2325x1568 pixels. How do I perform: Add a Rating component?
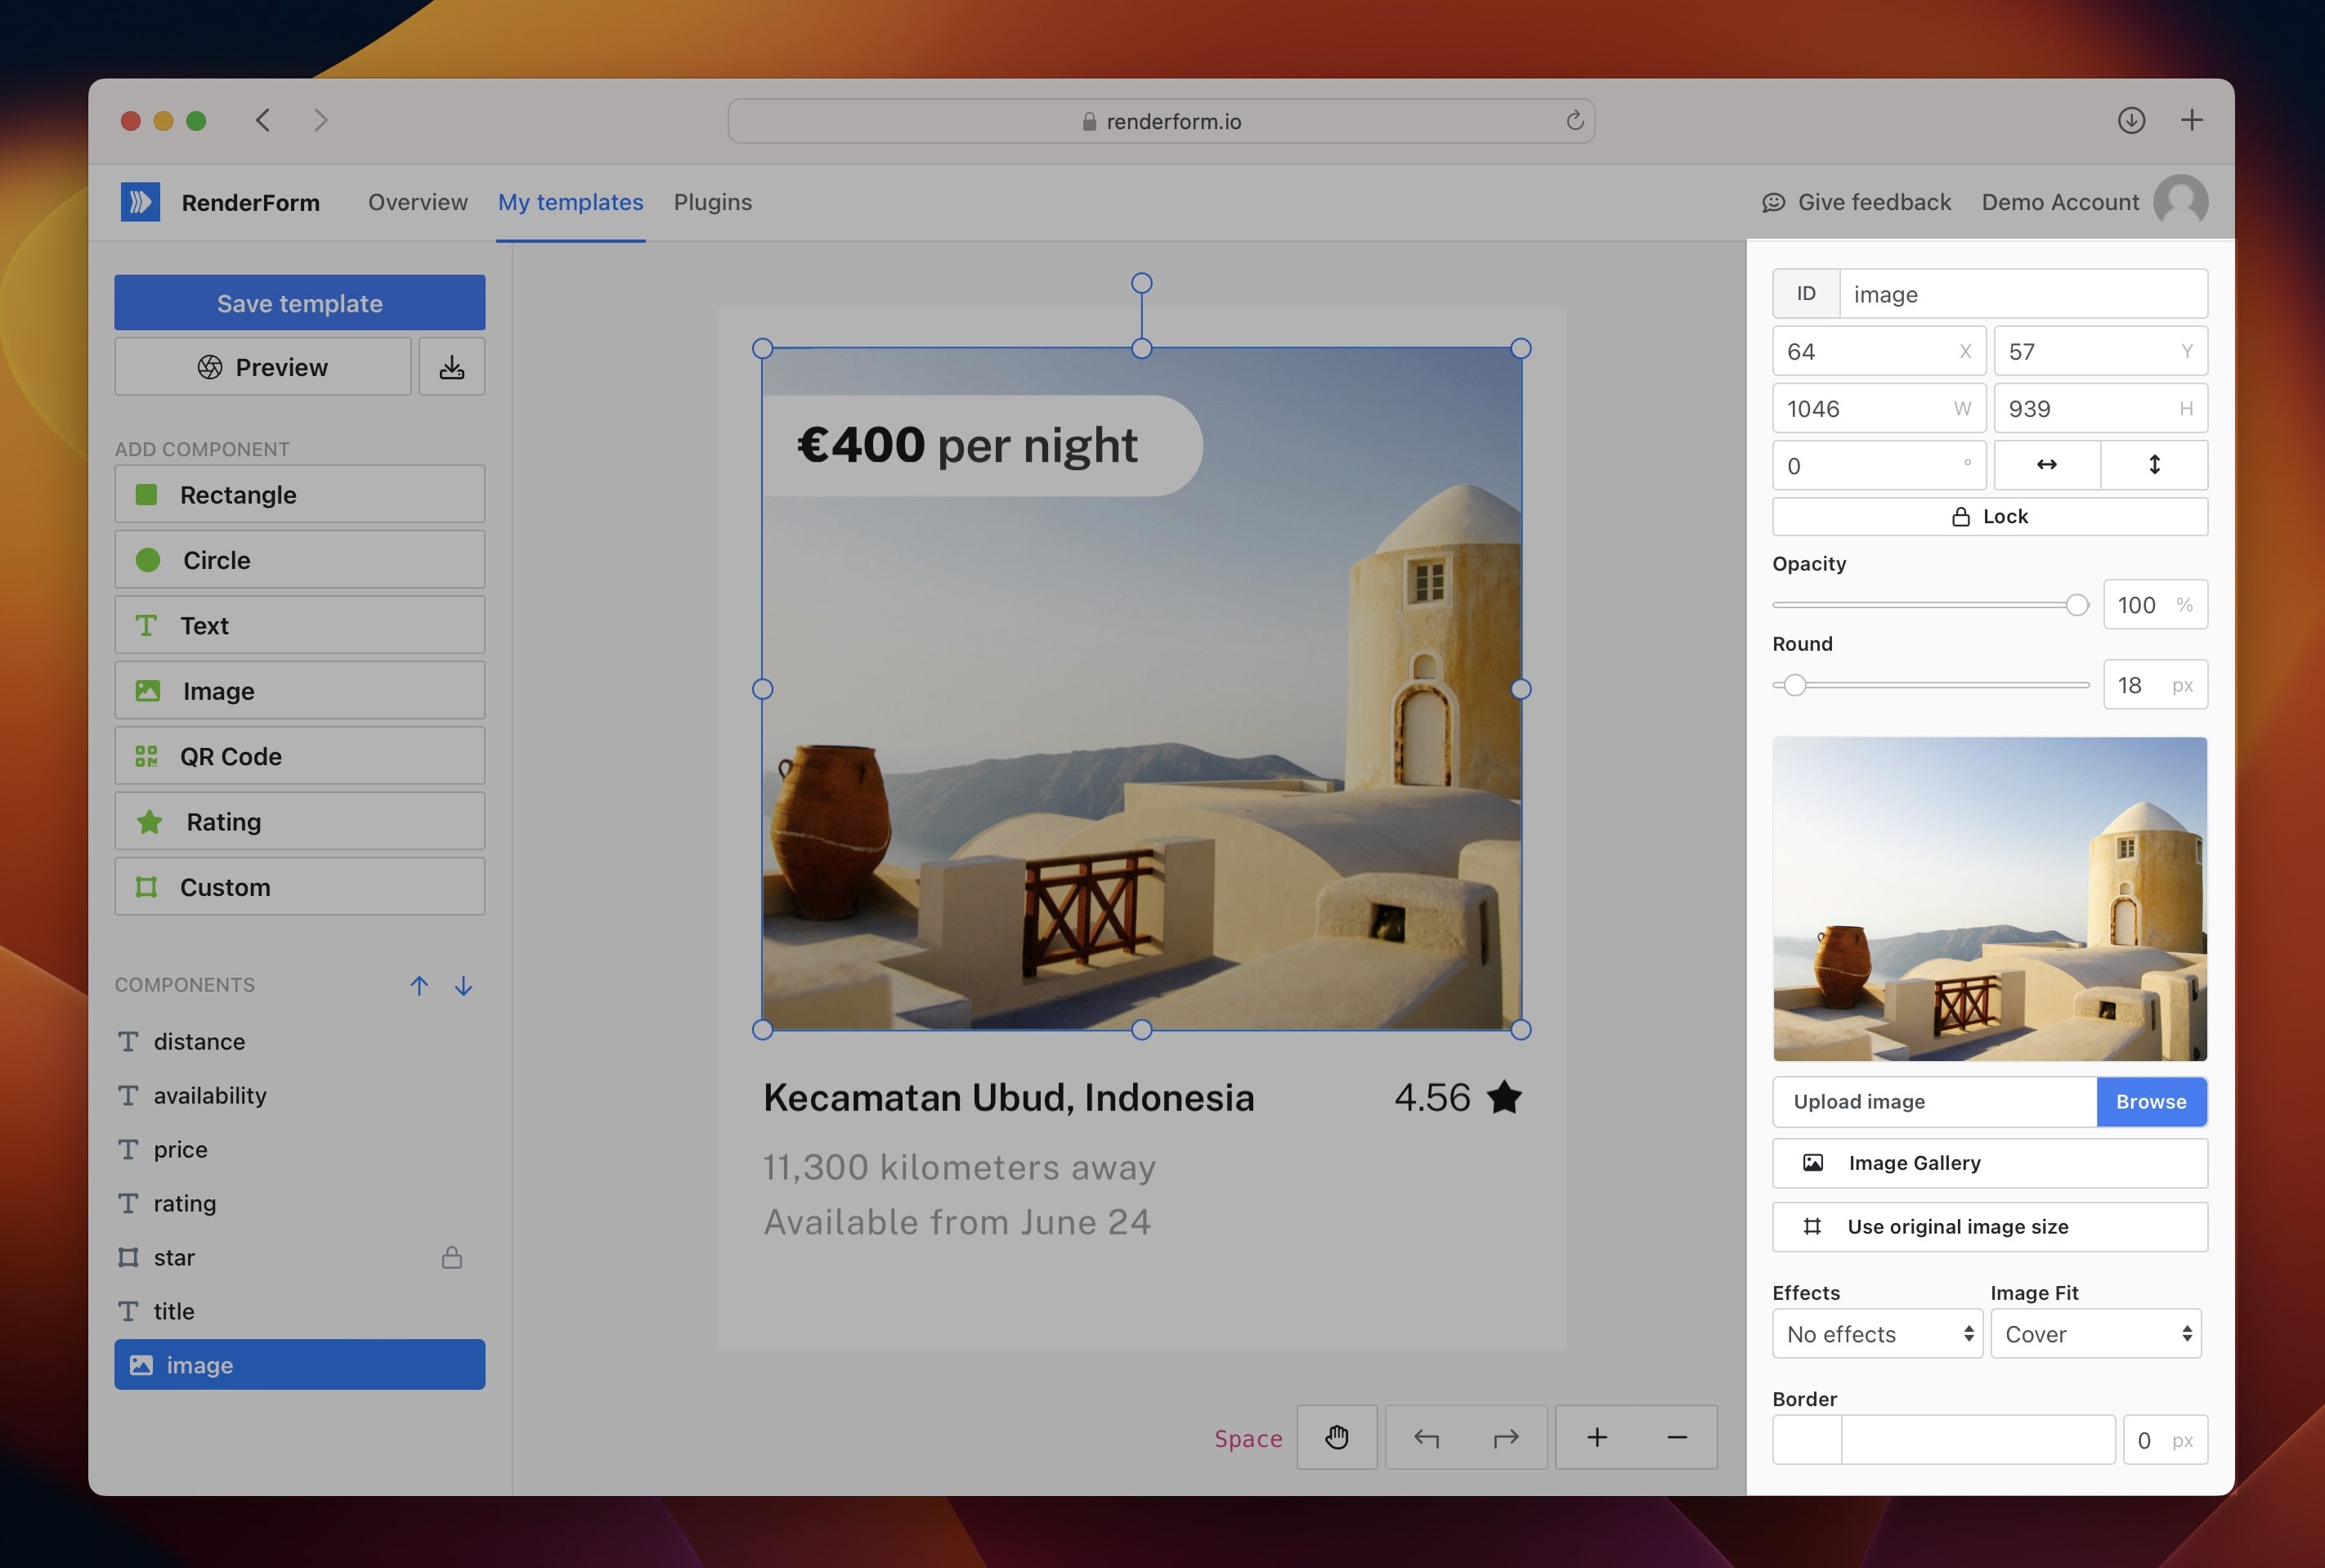tap(300, 821)
